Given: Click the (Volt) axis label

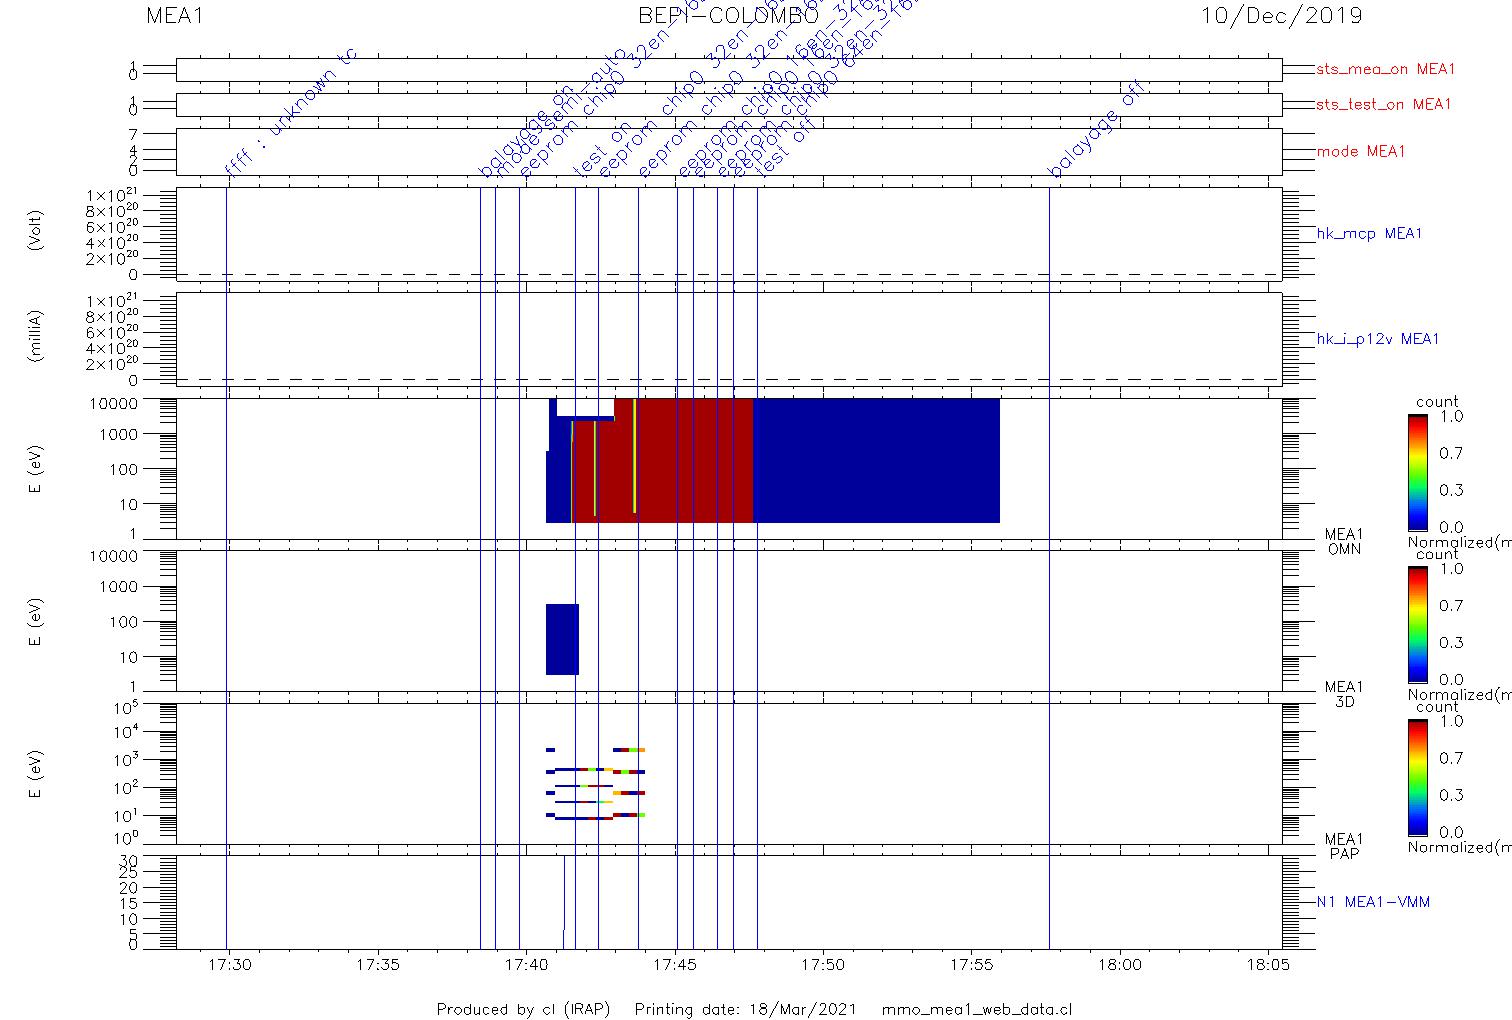Looking at the screenshot, I should coord(36,230).
